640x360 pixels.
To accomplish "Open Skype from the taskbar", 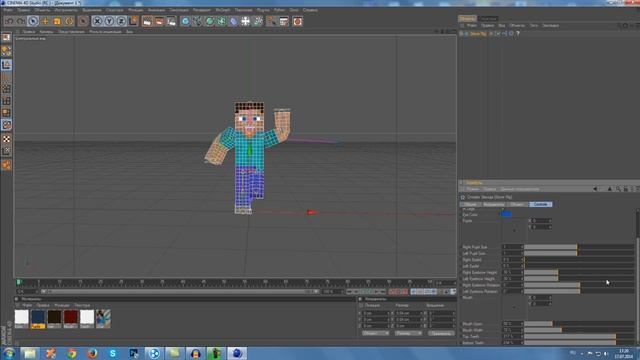I will click(x=113, y=353).
